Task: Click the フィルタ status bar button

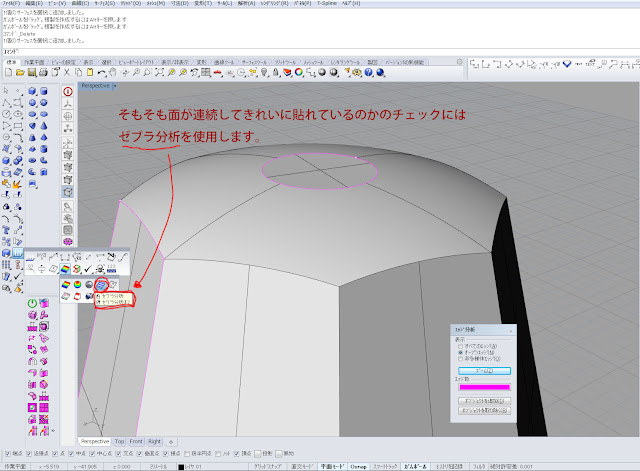Action: (478, 467)
